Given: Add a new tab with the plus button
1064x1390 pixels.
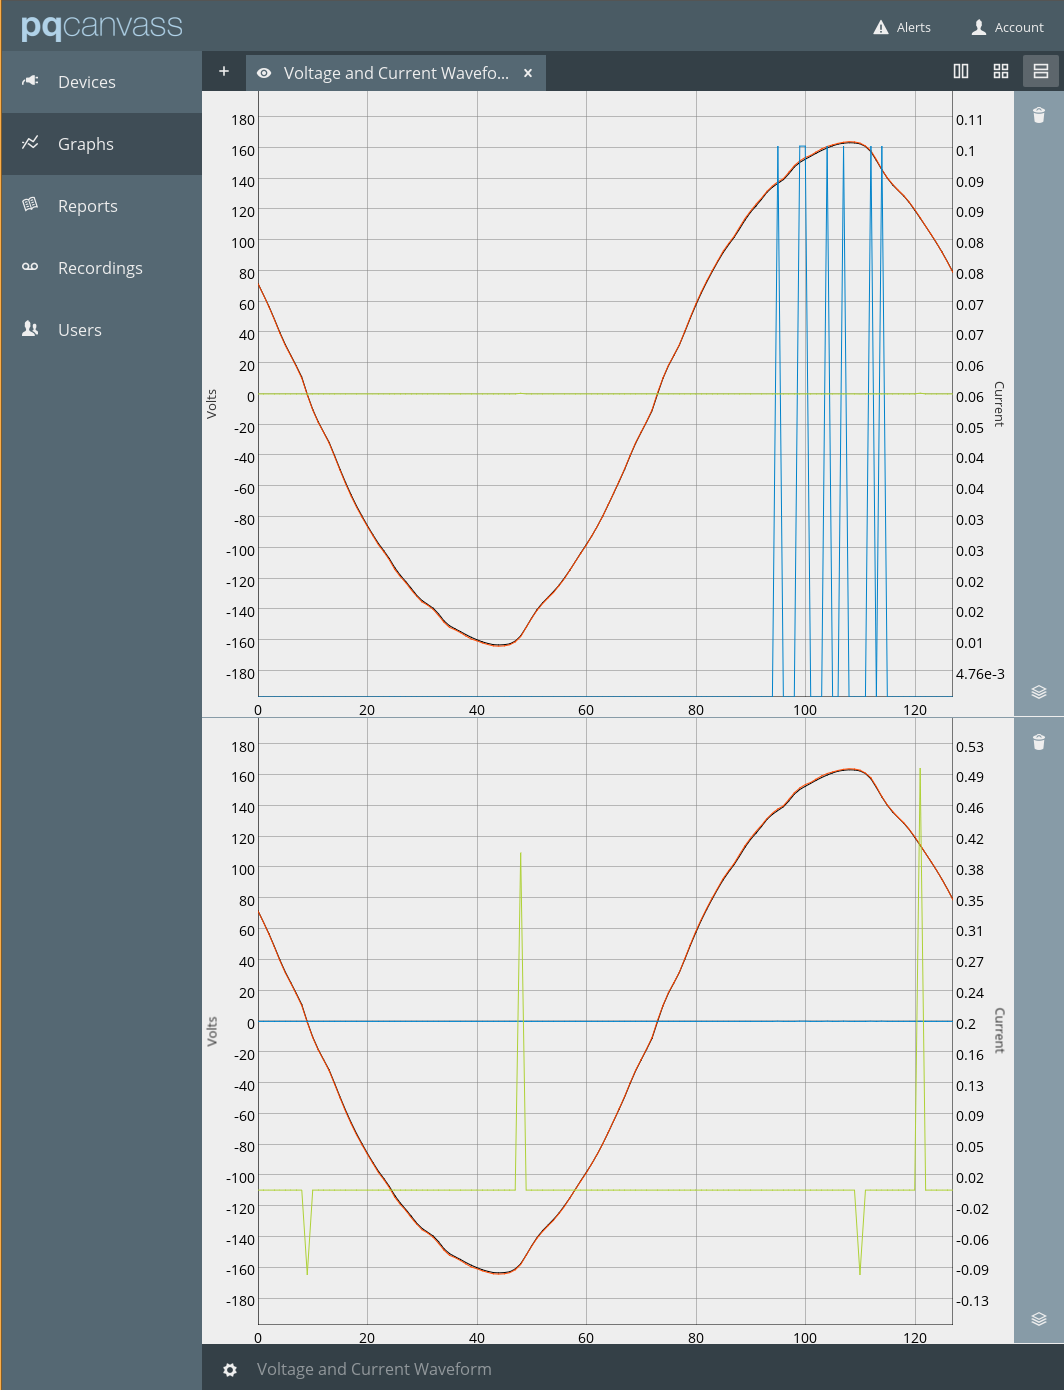Looking at the screenshot, I should click(223, 71).
